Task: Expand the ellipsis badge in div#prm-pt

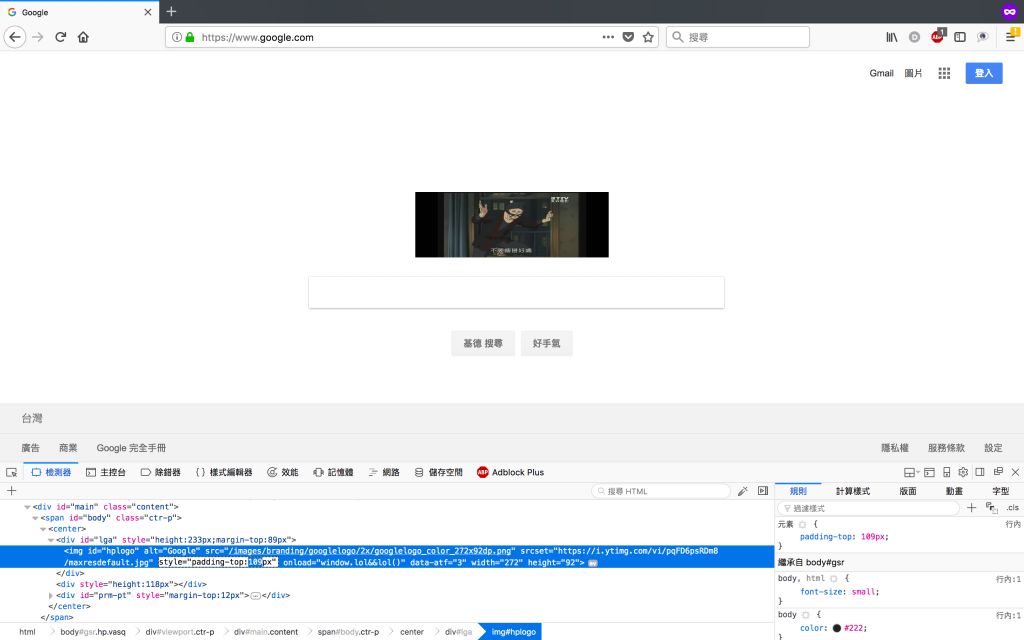Action: 256,596
